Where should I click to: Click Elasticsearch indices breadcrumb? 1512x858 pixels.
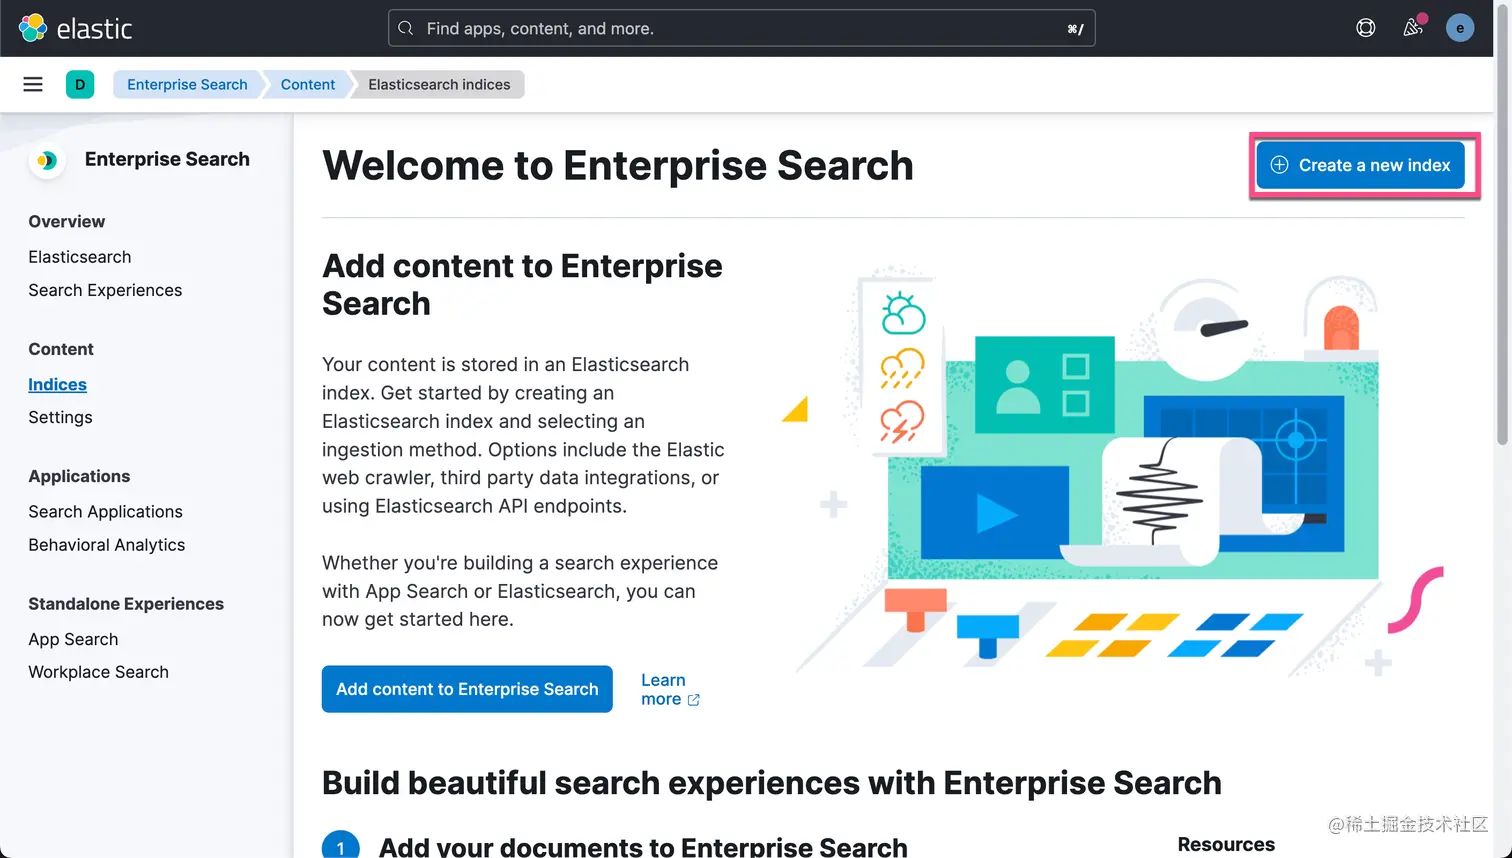pyautogui.click(x=439, y=84)
